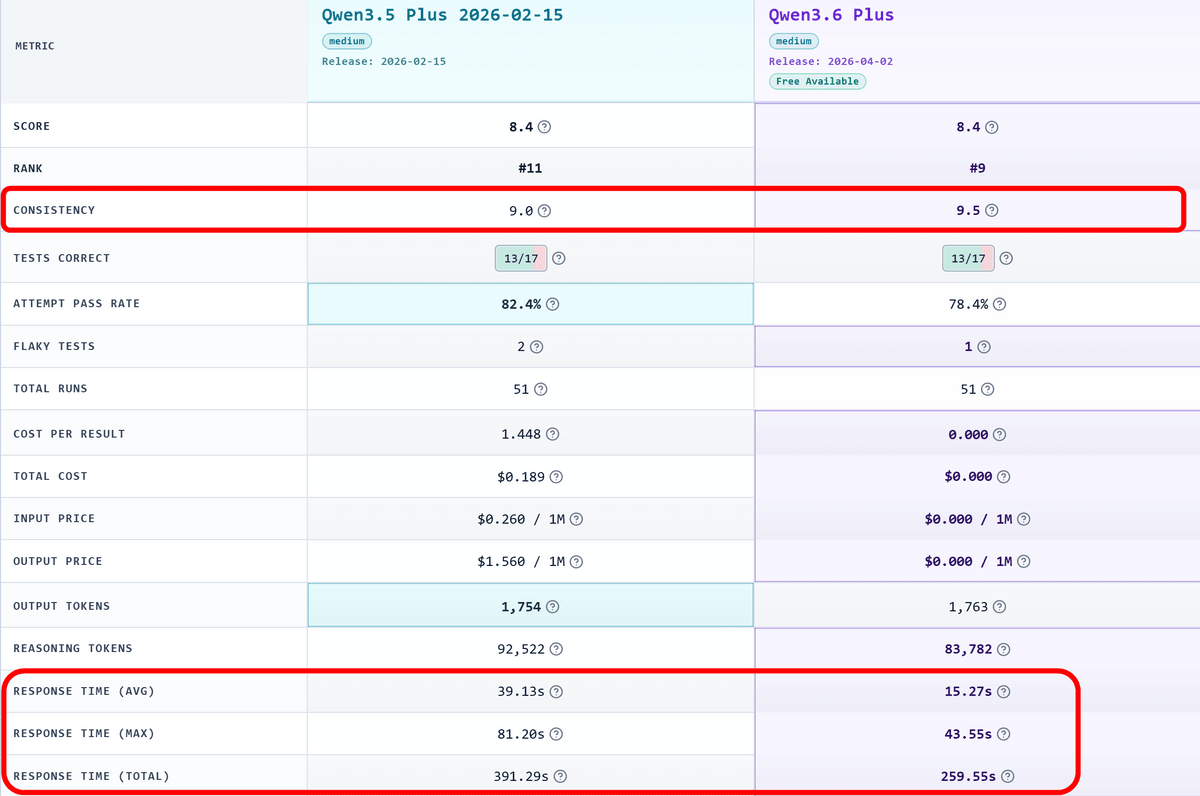
Task: Show tooltip icon for cost per result 1.448
Action: click(x=552, y=434)
